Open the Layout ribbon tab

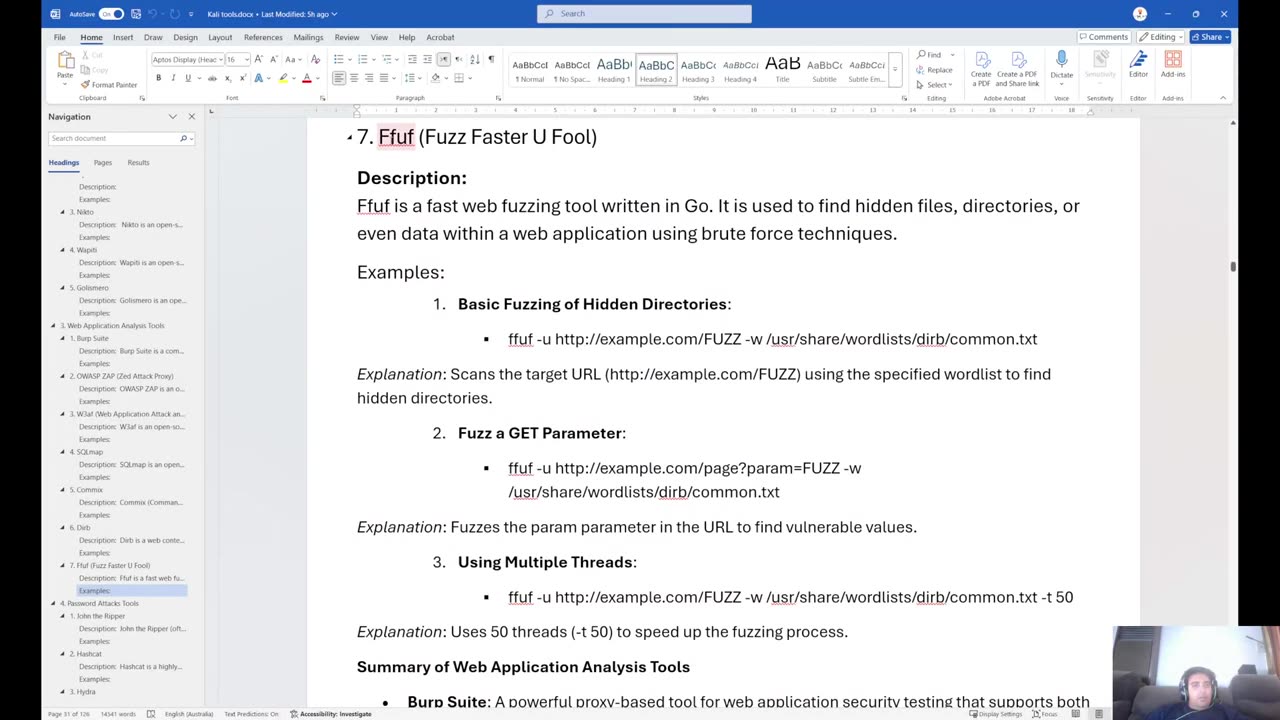pos(220,37)
